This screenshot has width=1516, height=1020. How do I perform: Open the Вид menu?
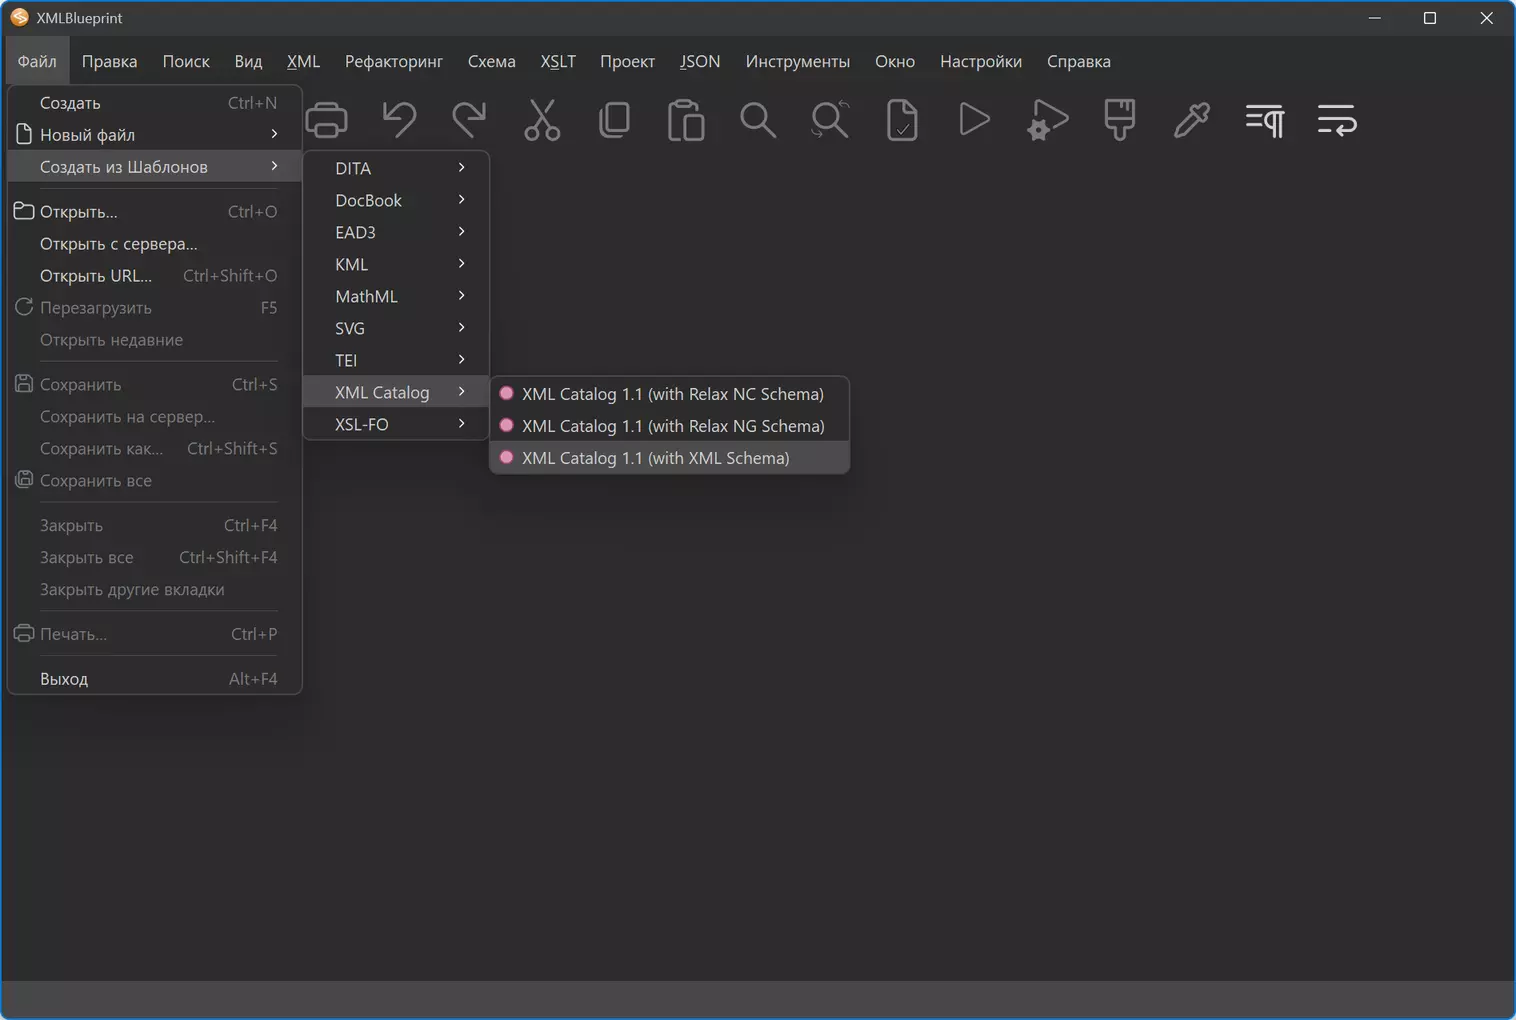[x=248, y=61]
